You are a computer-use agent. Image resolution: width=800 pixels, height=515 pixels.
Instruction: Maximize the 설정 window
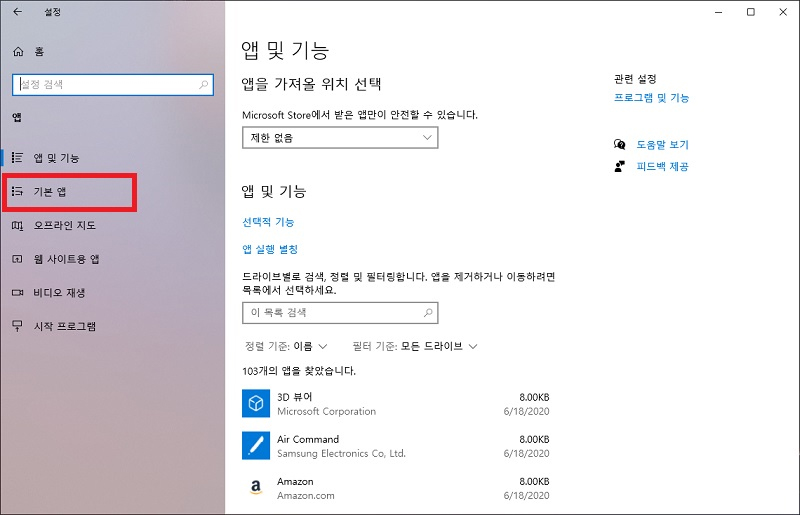tap(751, 12)
